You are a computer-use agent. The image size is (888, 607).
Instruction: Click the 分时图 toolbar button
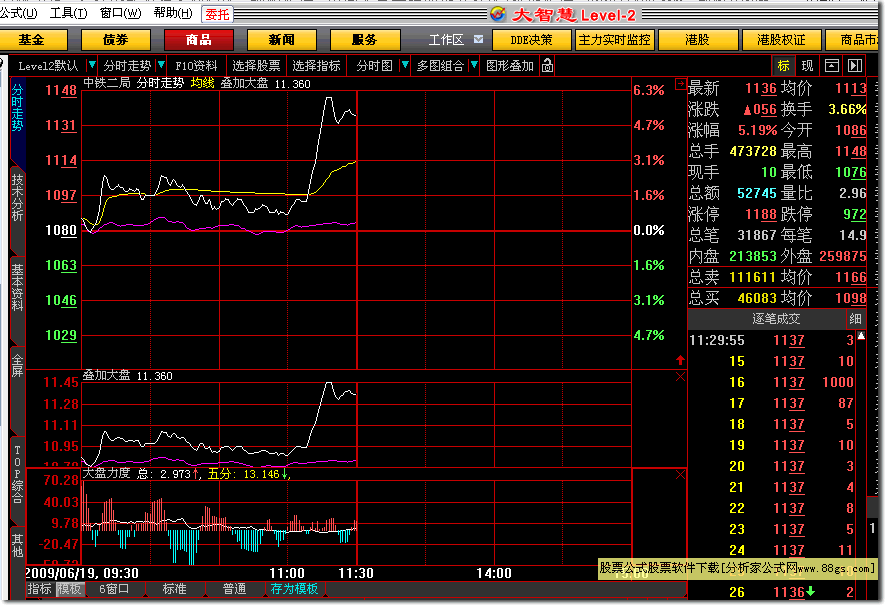click(x=374, y=66)
